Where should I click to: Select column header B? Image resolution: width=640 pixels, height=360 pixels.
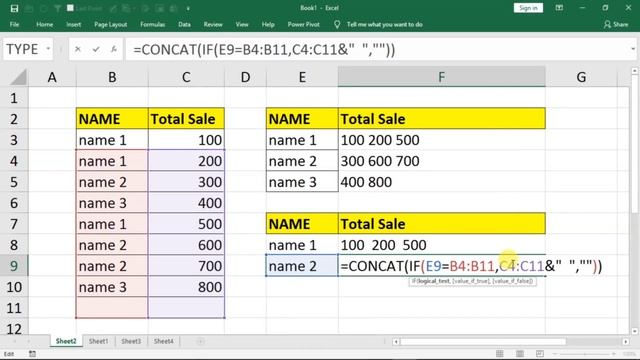[x=112, y=77]
